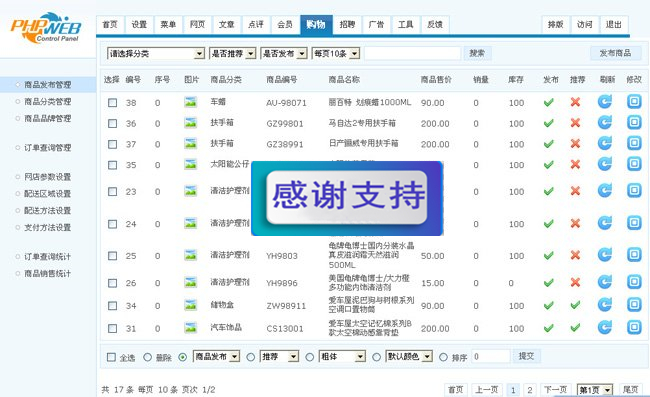Check the box for product 31
The height and width of the screenshot is (397, 650).
112,328
